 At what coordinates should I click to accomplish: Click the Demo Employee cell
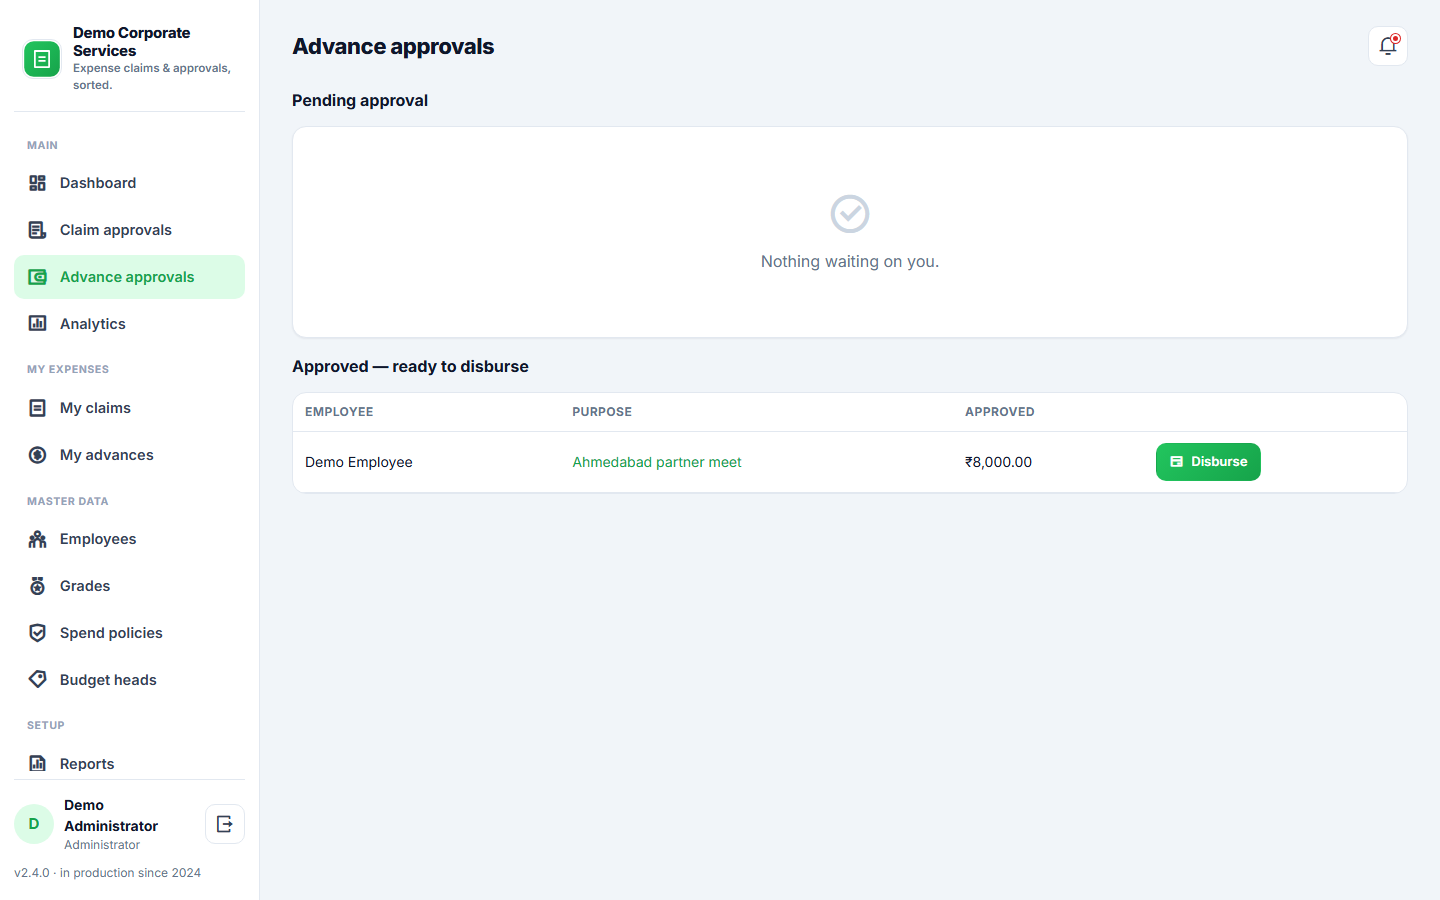pos(359,462)
